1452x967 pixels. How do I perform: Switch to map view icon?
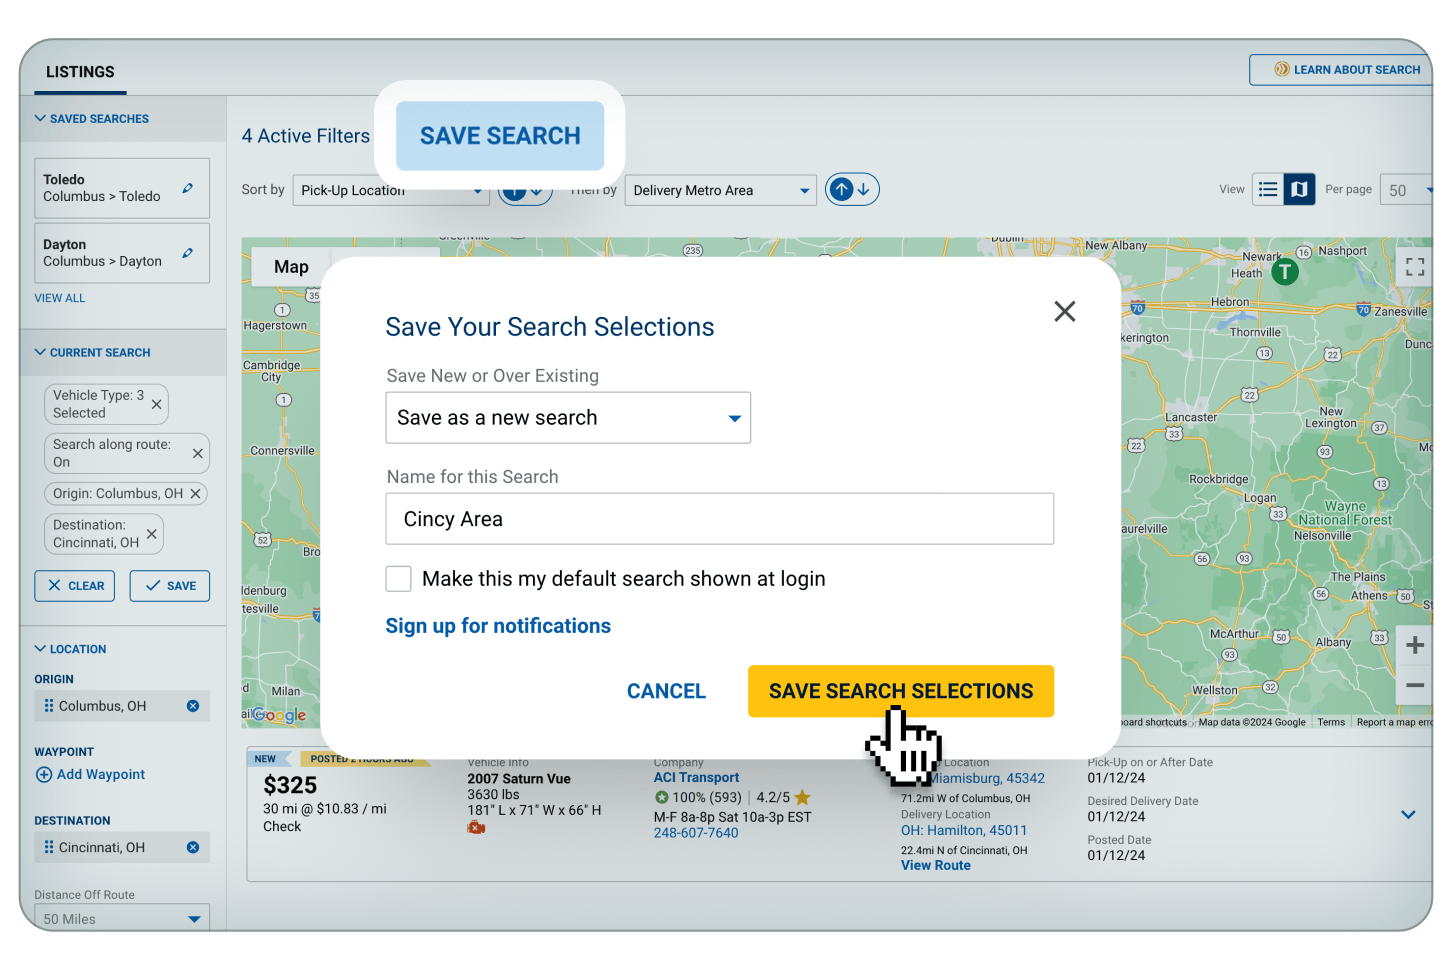1299,189
